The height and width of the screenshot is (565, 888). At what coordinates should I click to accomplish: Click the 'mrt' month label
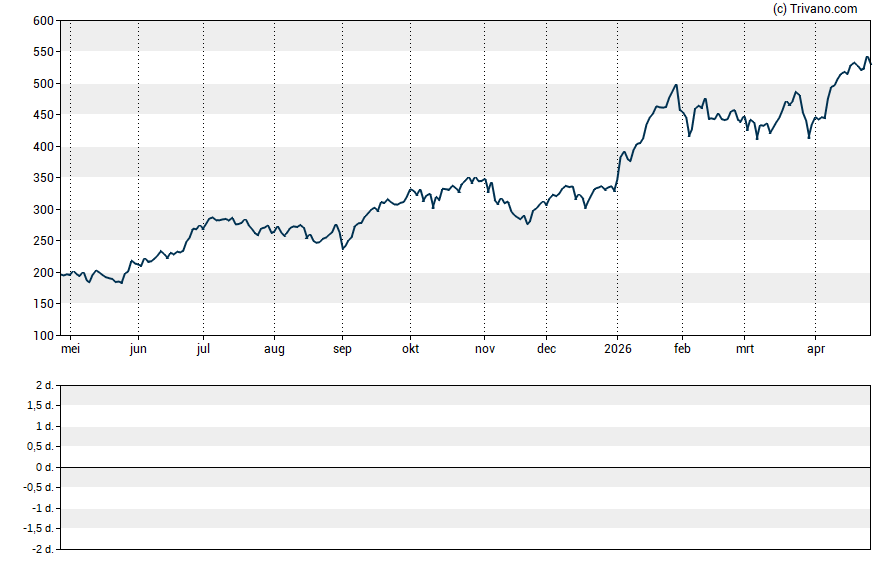pos(745,349)
